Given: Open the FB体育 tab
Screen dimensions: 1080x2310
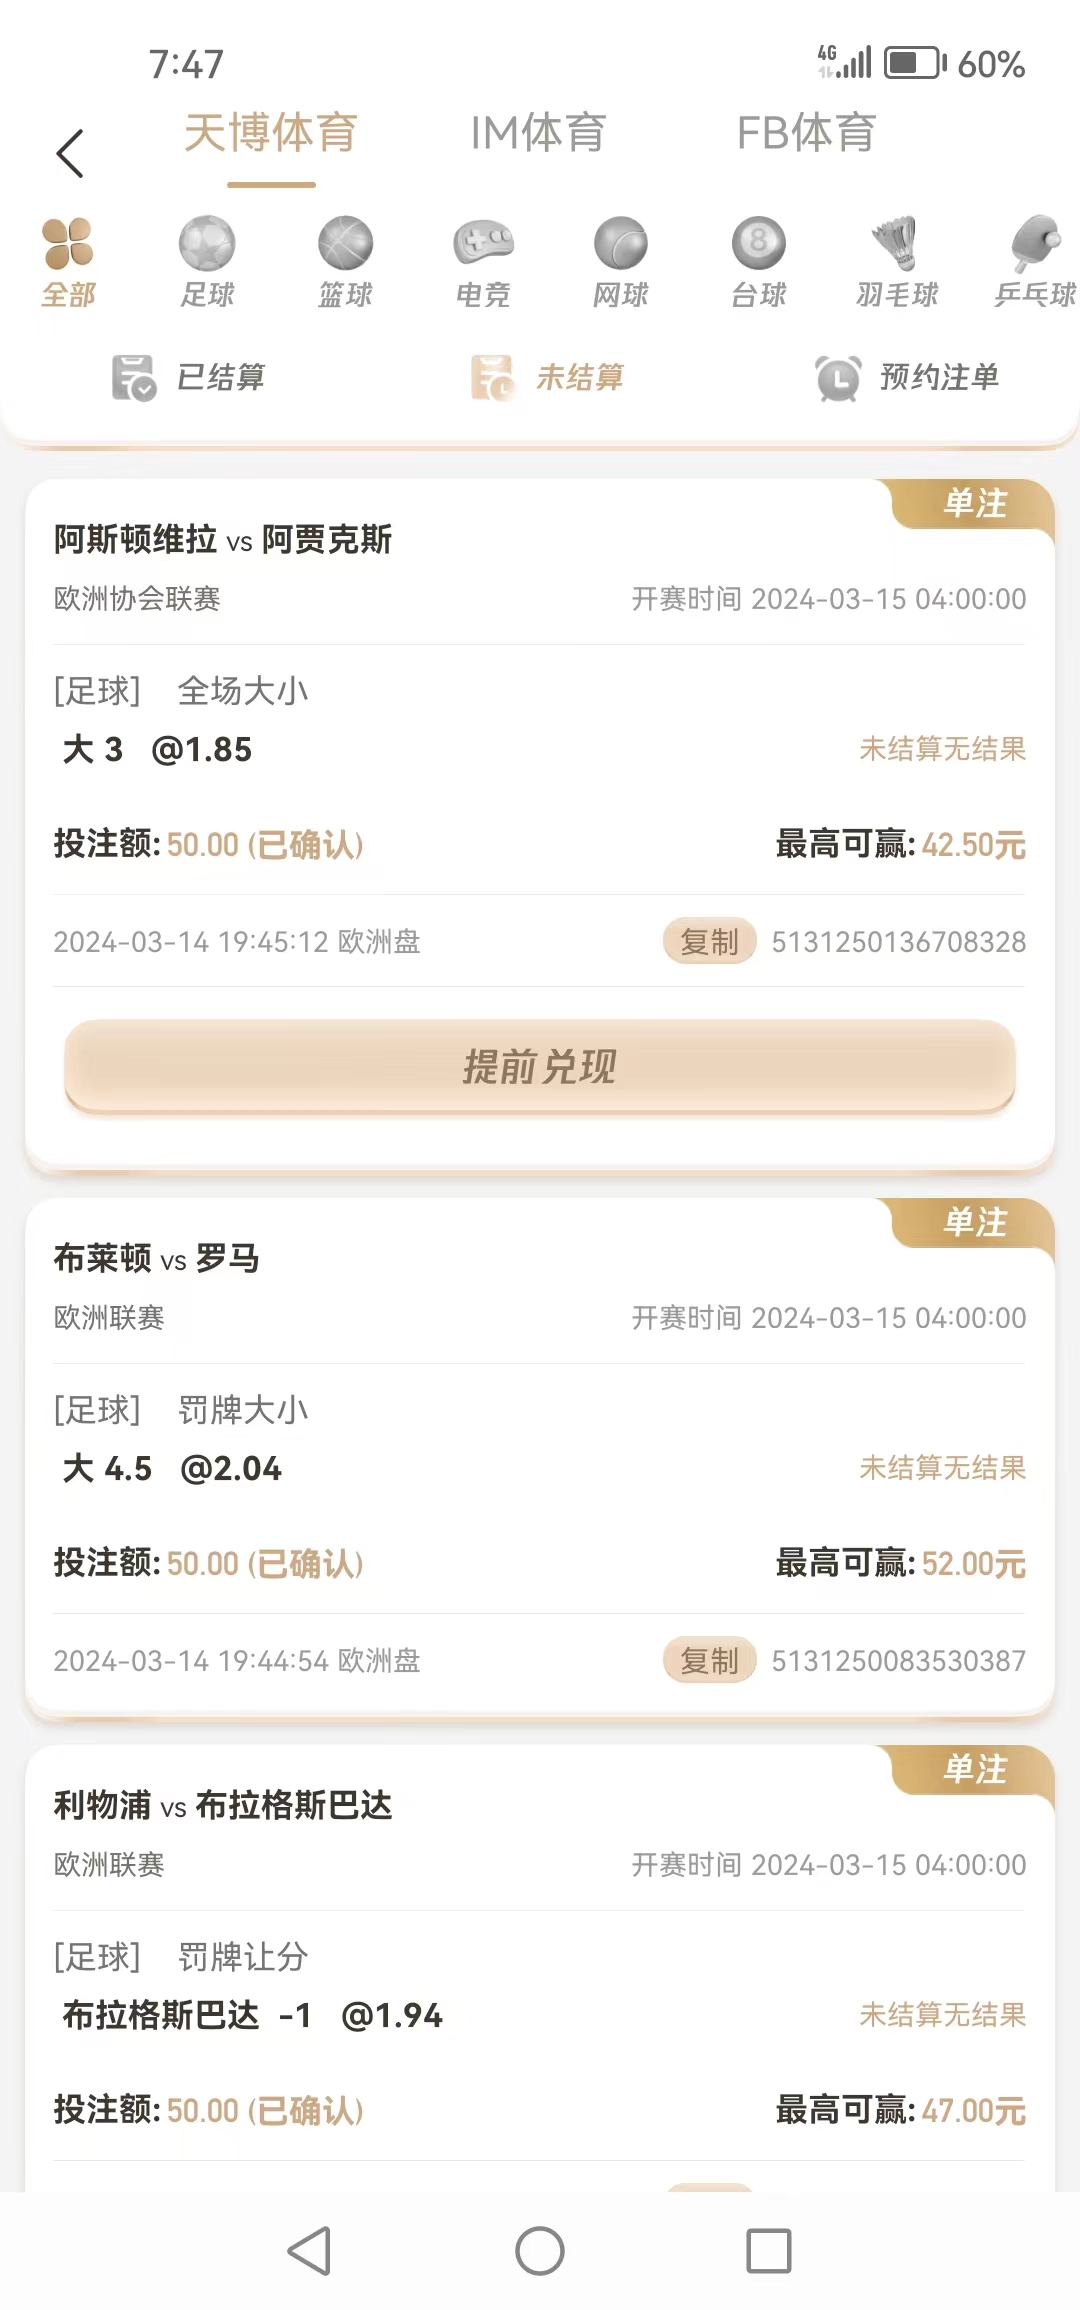Looking at the screenshot, I should coord(806,134).
